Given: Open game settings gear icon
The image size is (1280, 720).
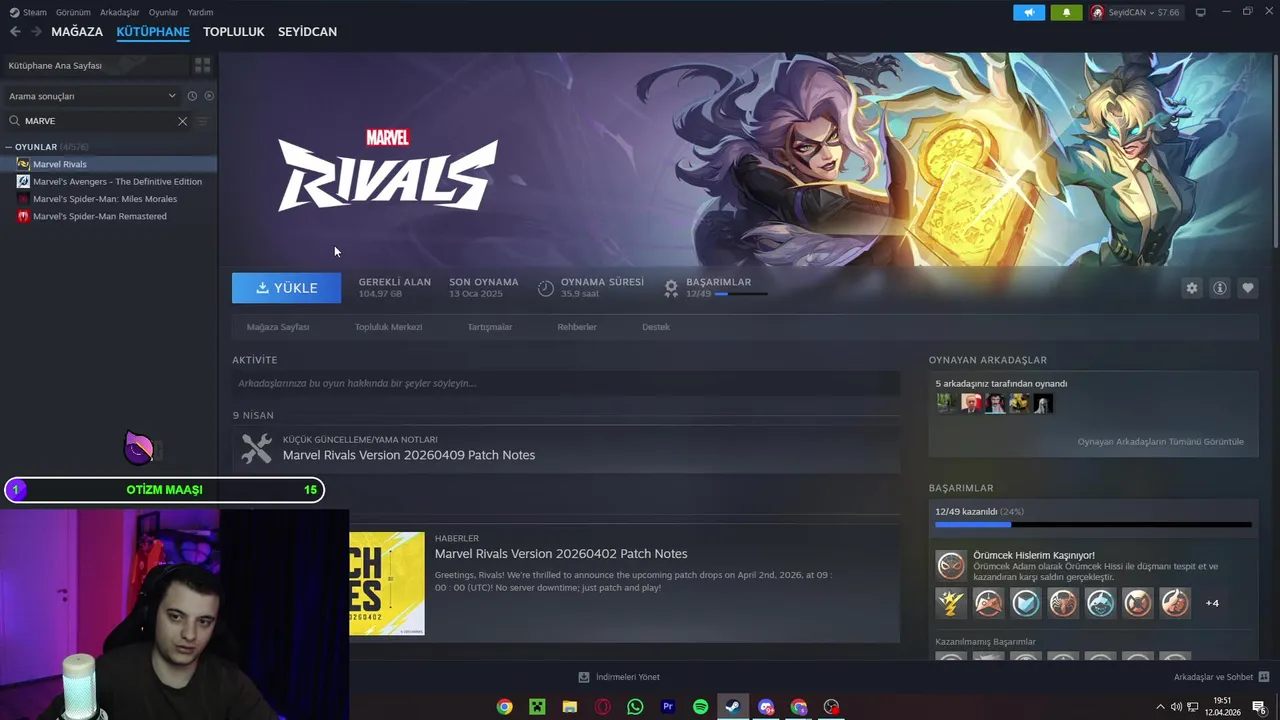Looking at the screenshot, I should (x=1191, y=288).
